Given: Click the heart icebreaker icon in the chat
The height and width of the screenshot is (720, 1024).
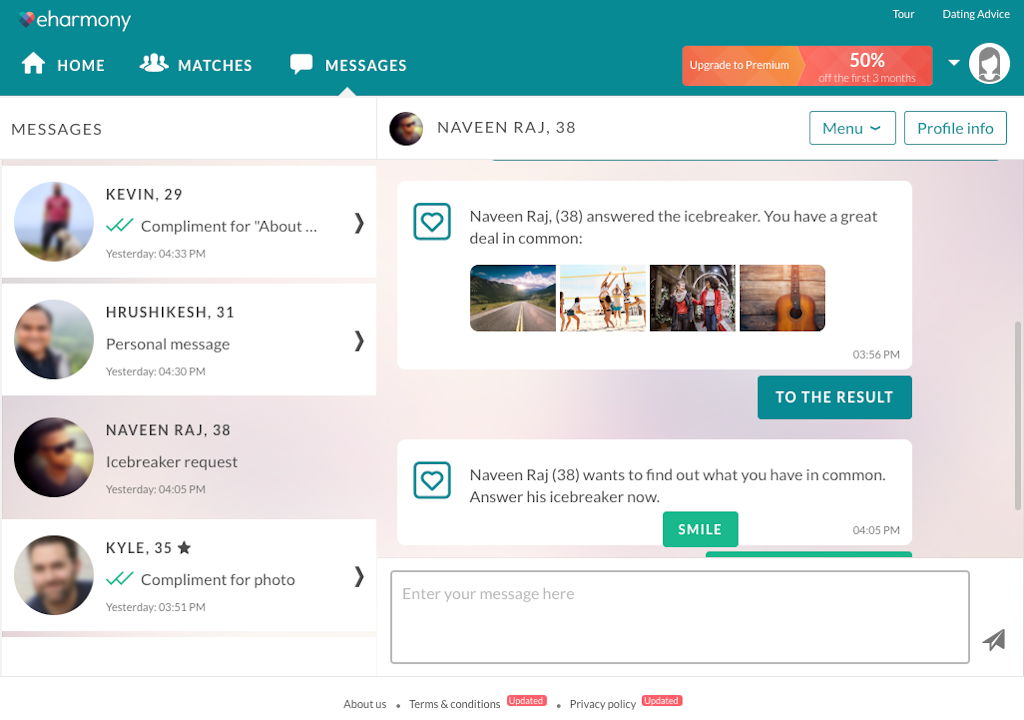Looking at the screenshot, I should (x=432, y=221).
